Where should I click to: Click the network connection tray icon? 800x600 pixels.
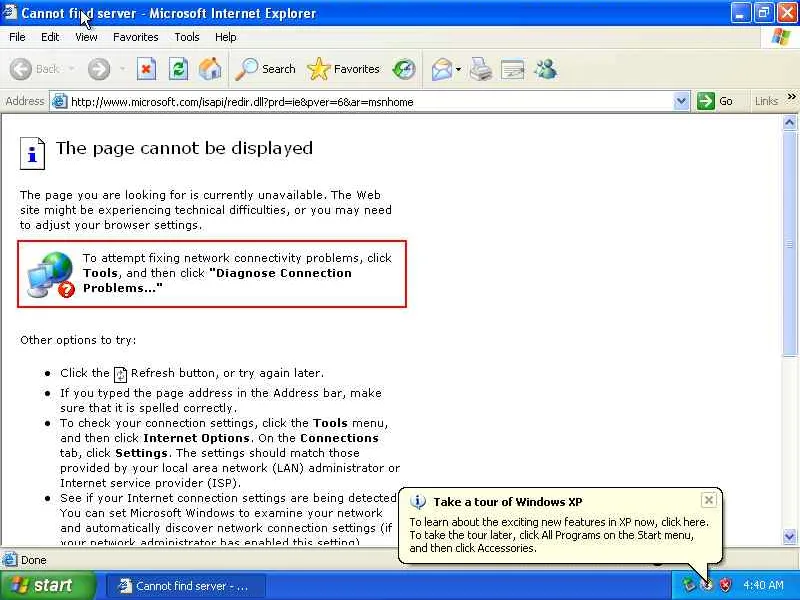688,585
